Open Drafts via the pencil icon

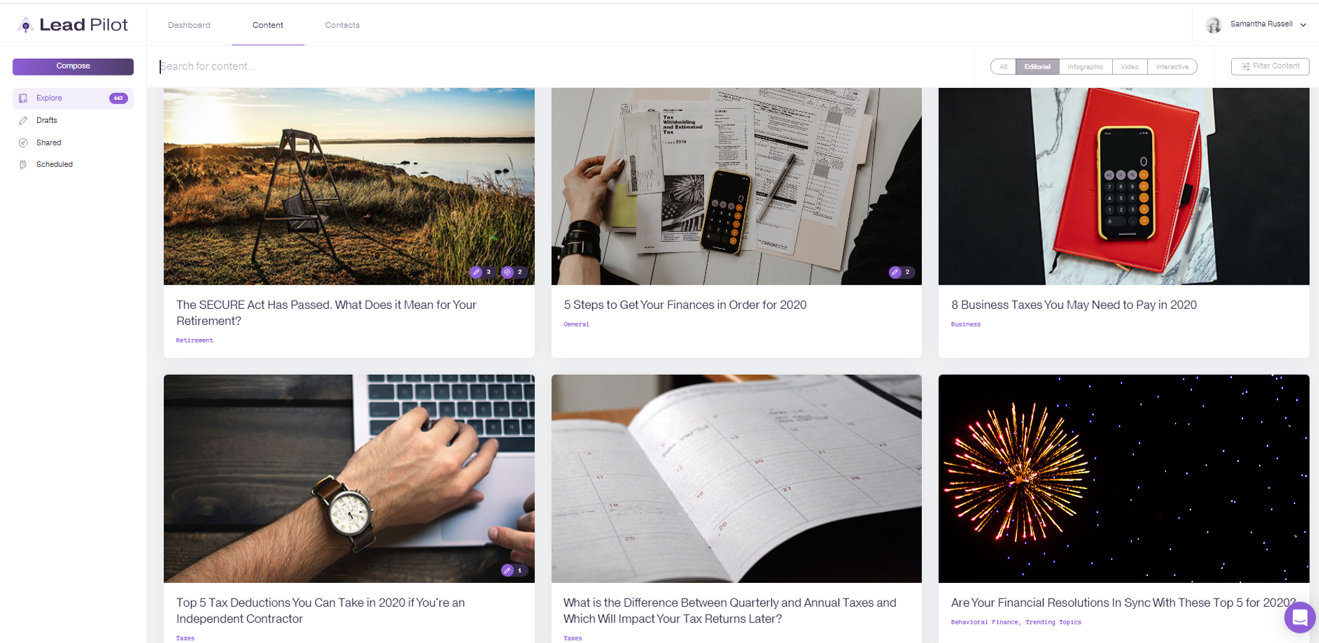click(23, 120)
